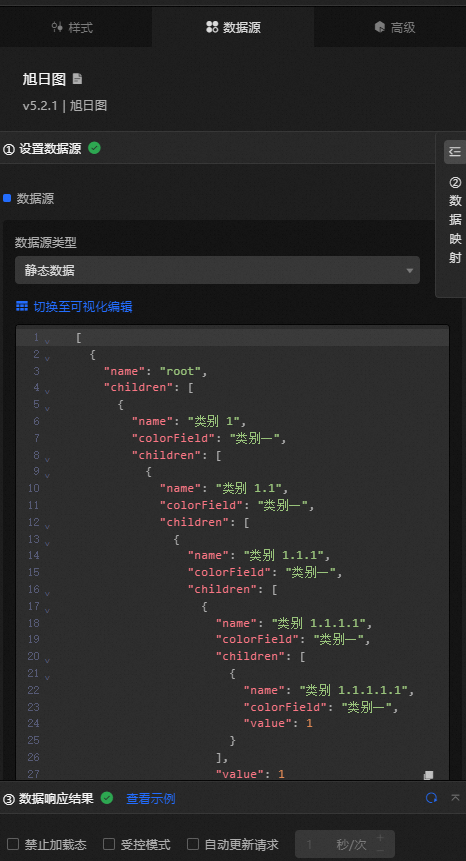
Task: Fold the children array at line 4
Action: [47, 392]
